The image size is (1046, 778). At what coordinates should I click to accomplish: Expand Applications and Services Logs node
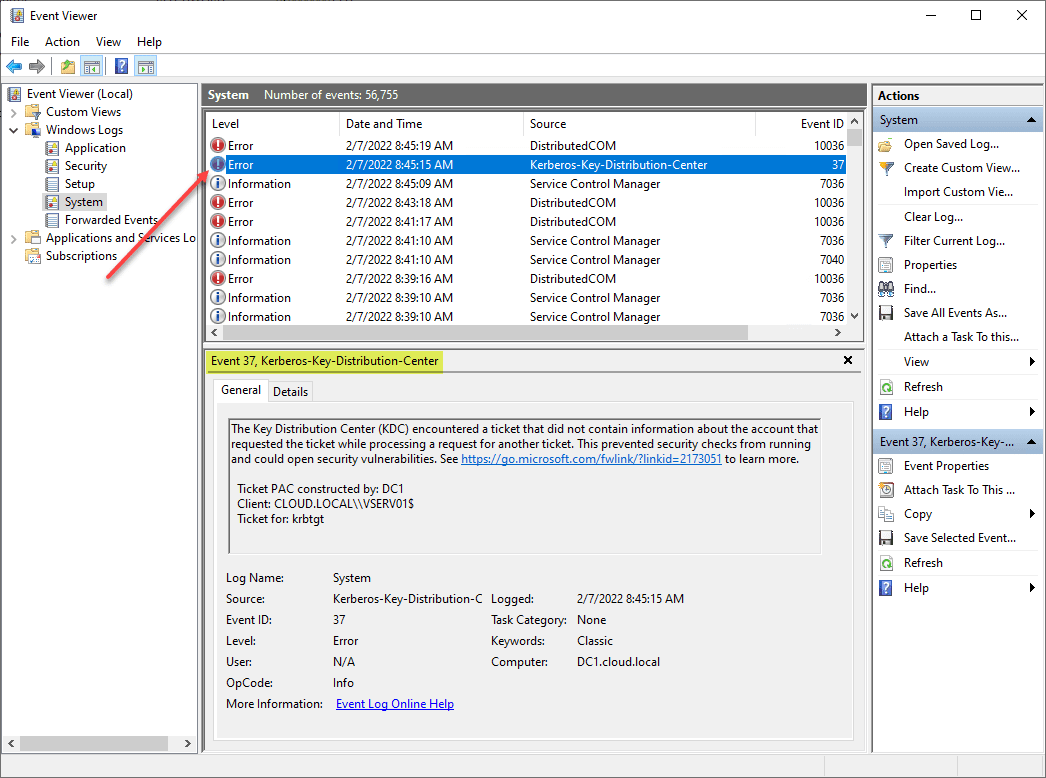(x=14, y=238)
